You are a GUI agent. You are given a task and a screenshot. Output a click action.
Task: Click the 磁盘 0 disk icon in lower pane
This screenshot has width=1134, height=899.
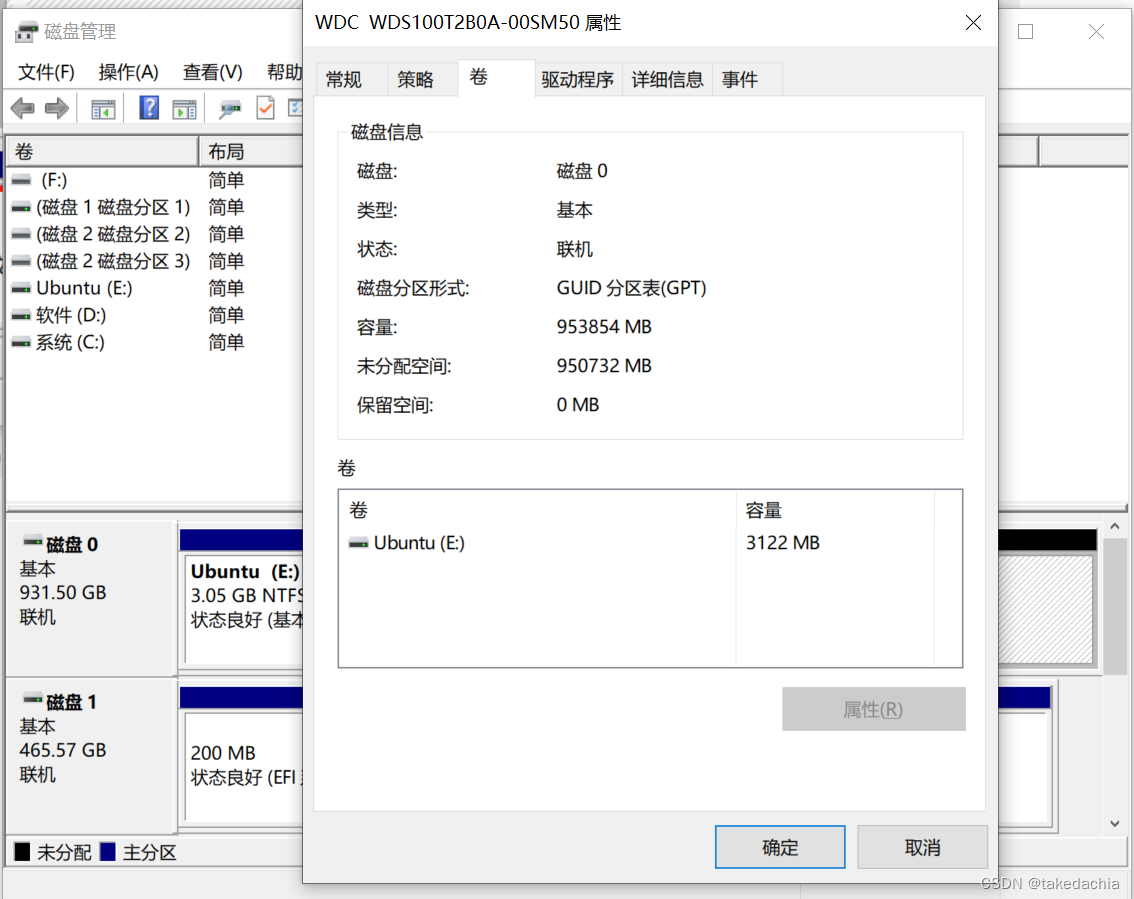[x=33, y=541]
